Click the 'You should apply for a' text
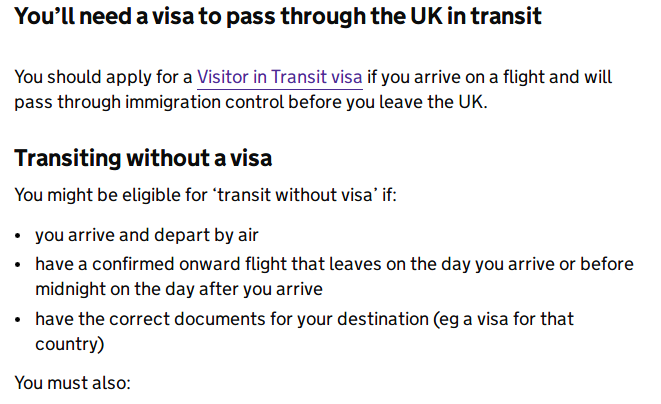 (x=103, y=77)
